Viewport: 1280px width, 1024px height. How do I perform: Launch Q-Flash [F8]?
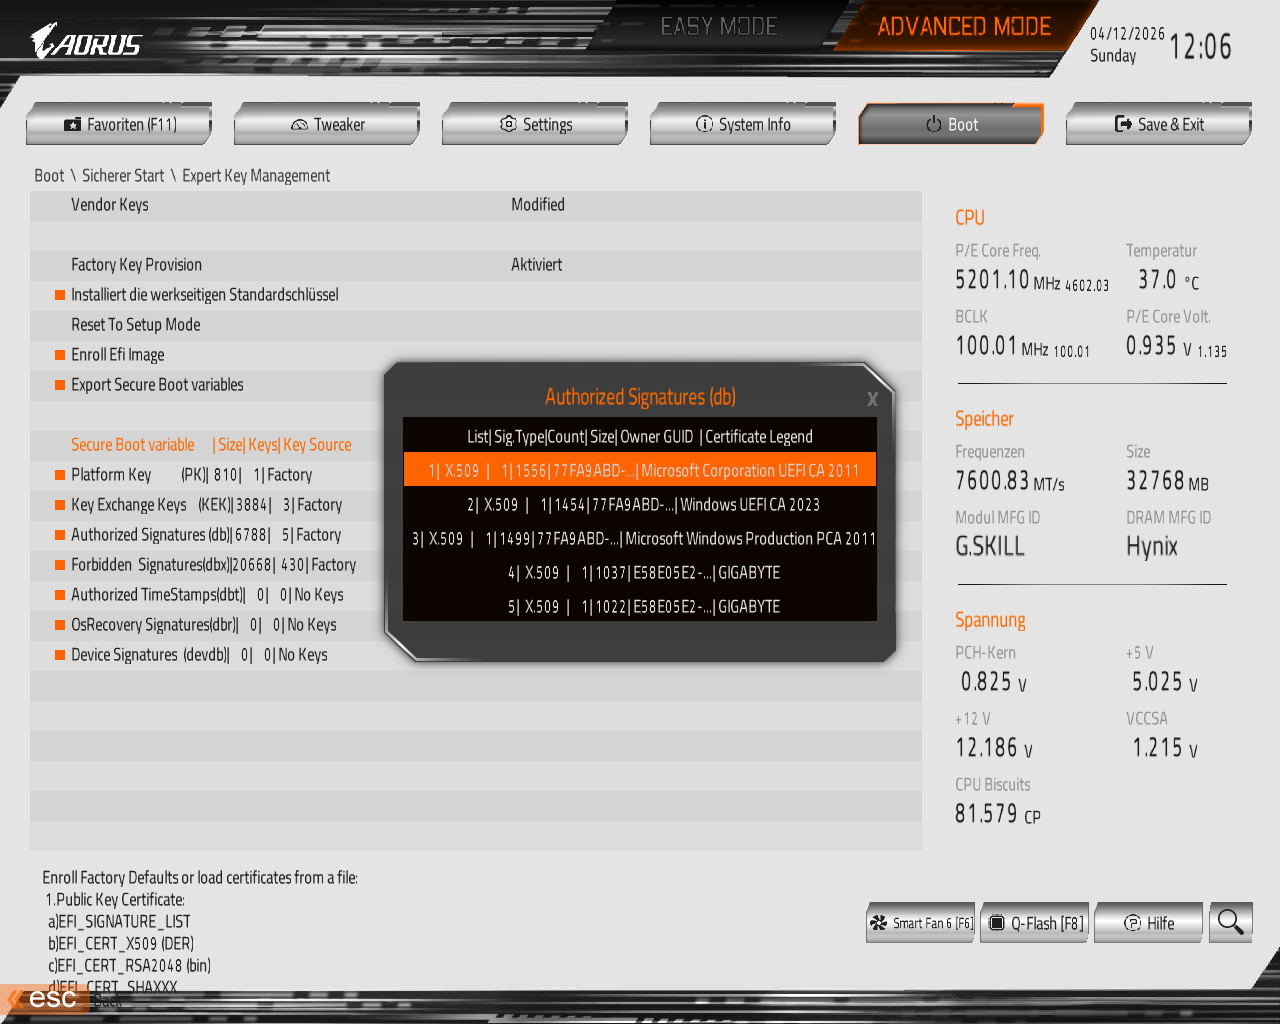1035,923
